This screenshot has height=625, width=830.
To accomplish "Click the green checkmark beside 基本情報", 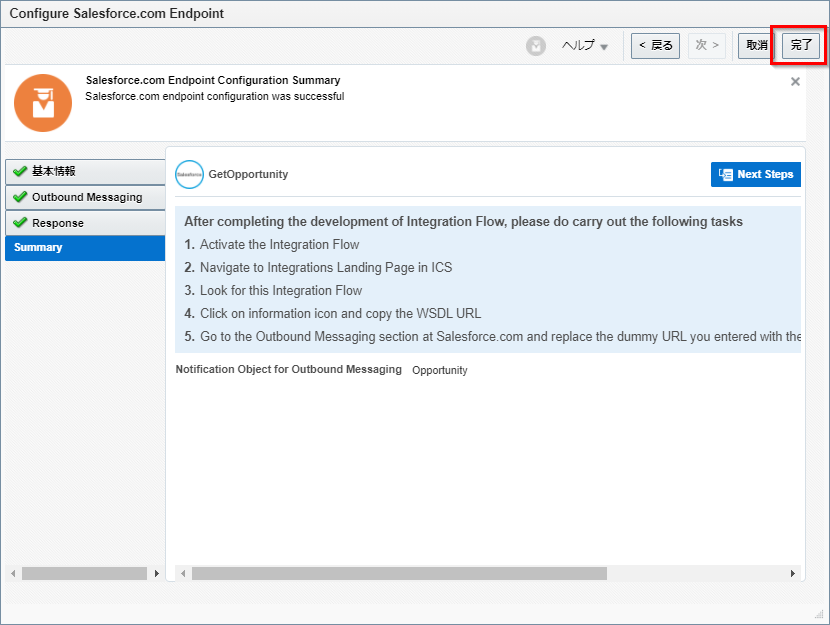I will click(x=20, y=171).
